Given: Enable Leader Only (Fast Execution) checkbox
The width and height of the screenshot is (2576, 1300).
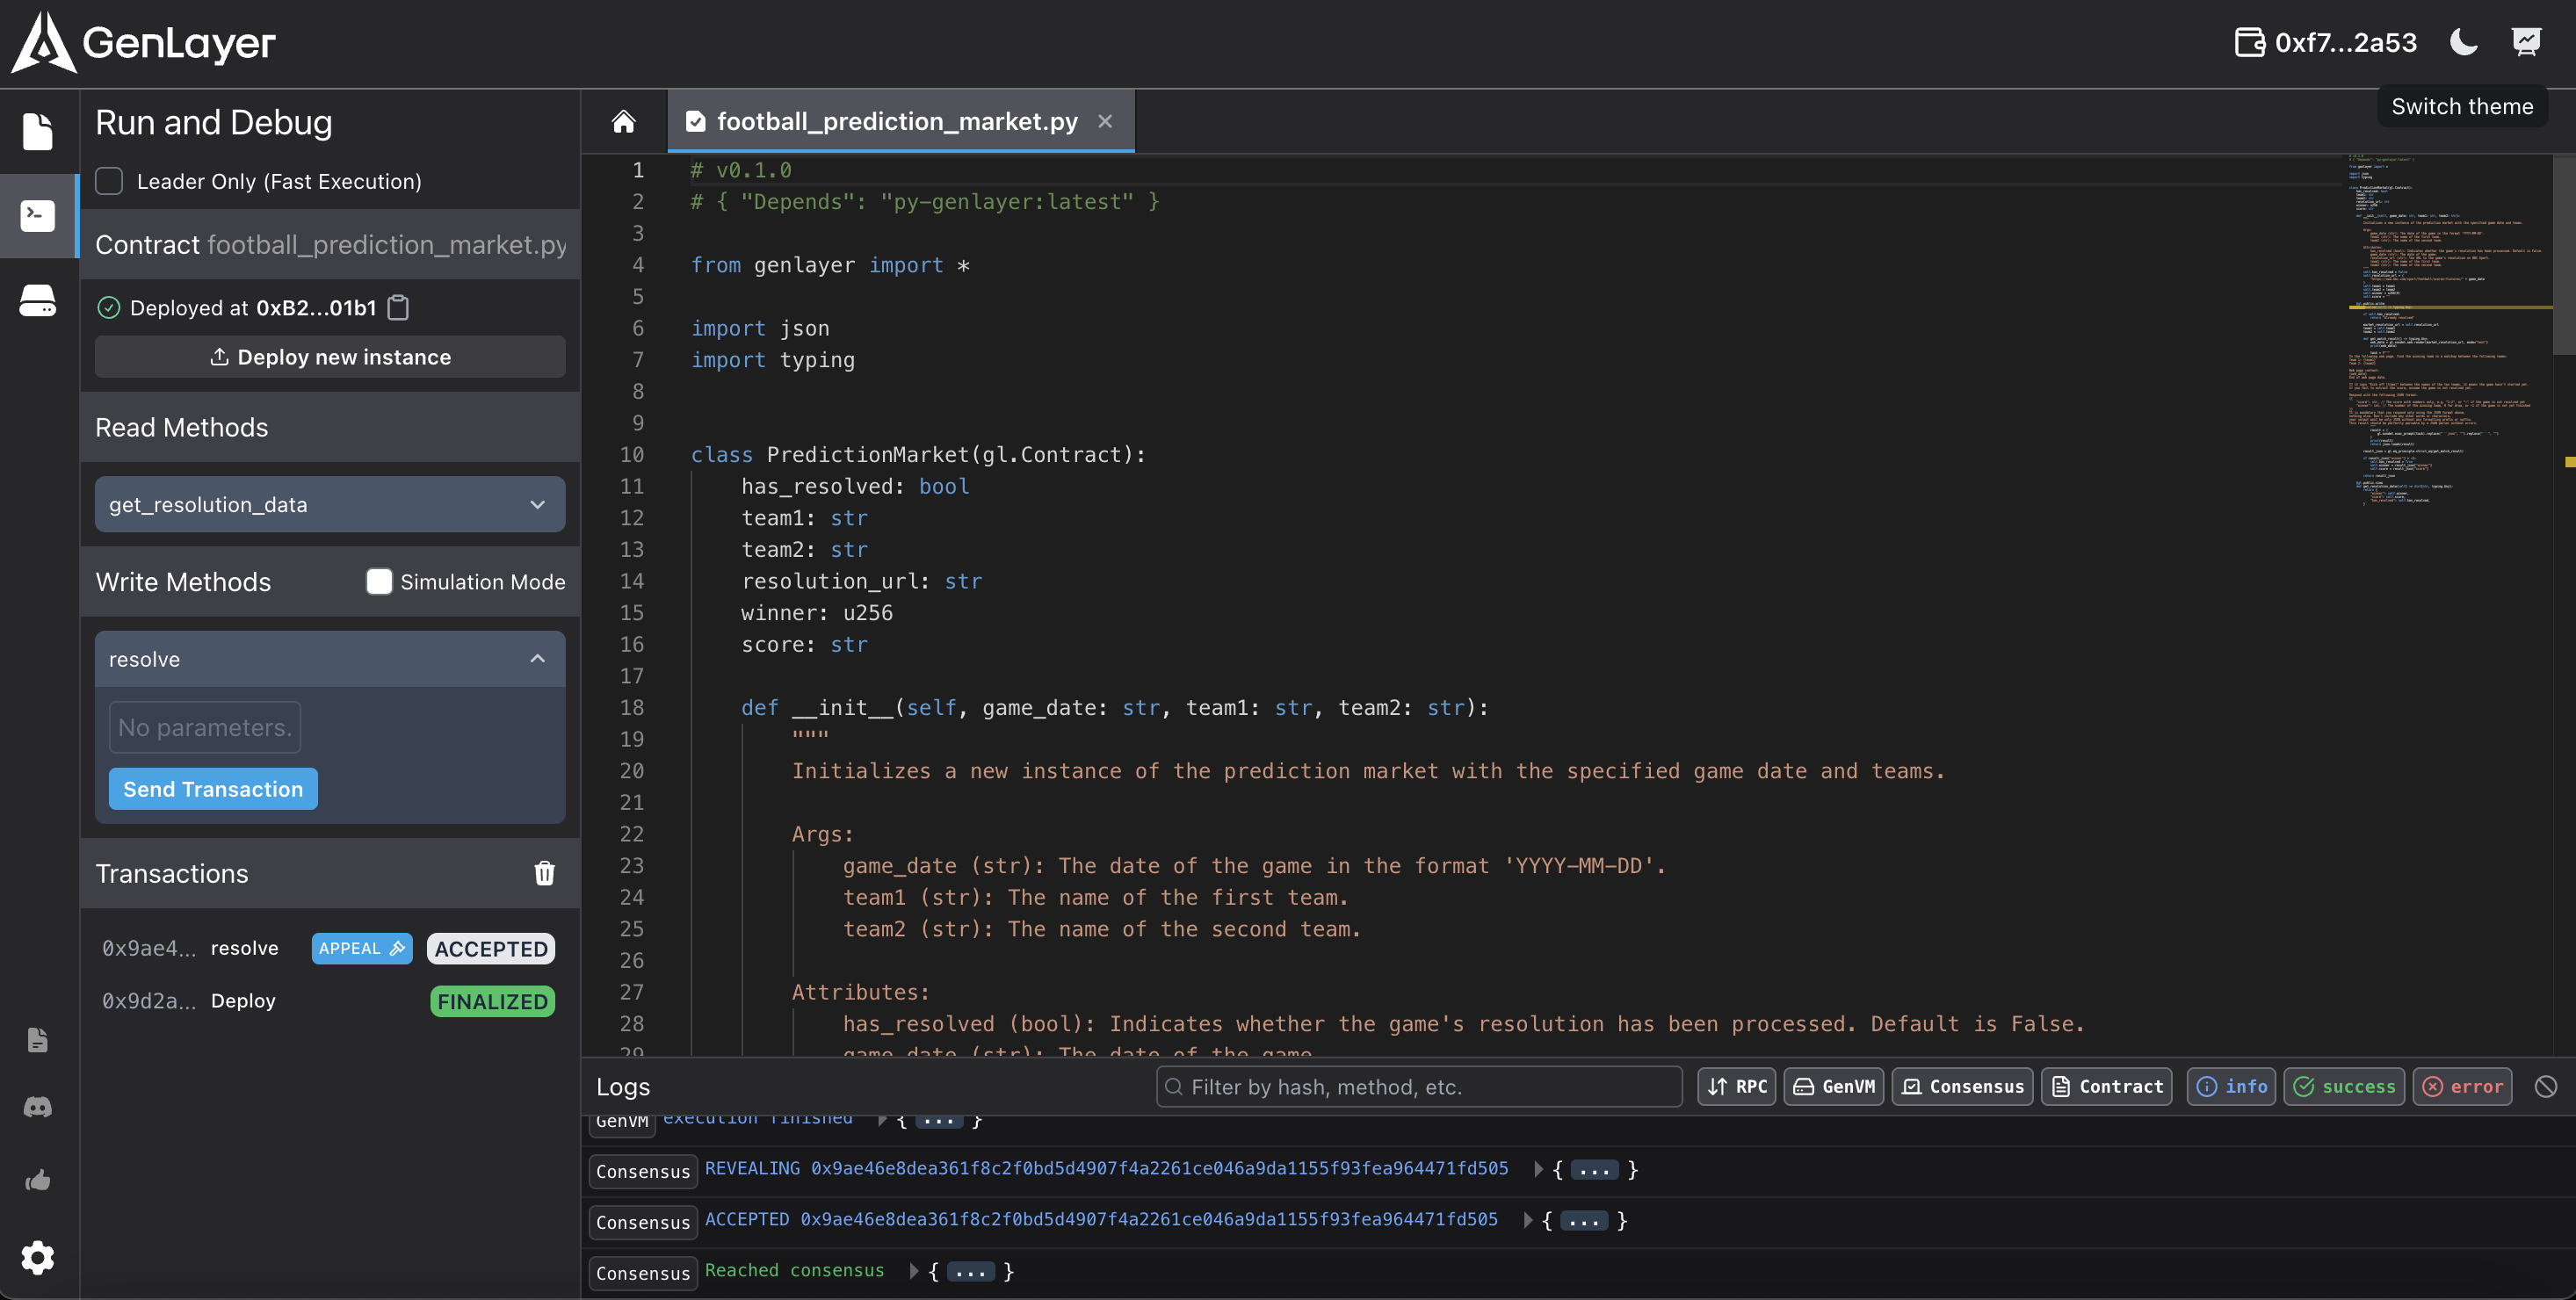Looking at the screenshot, I should tap(109, 181).
